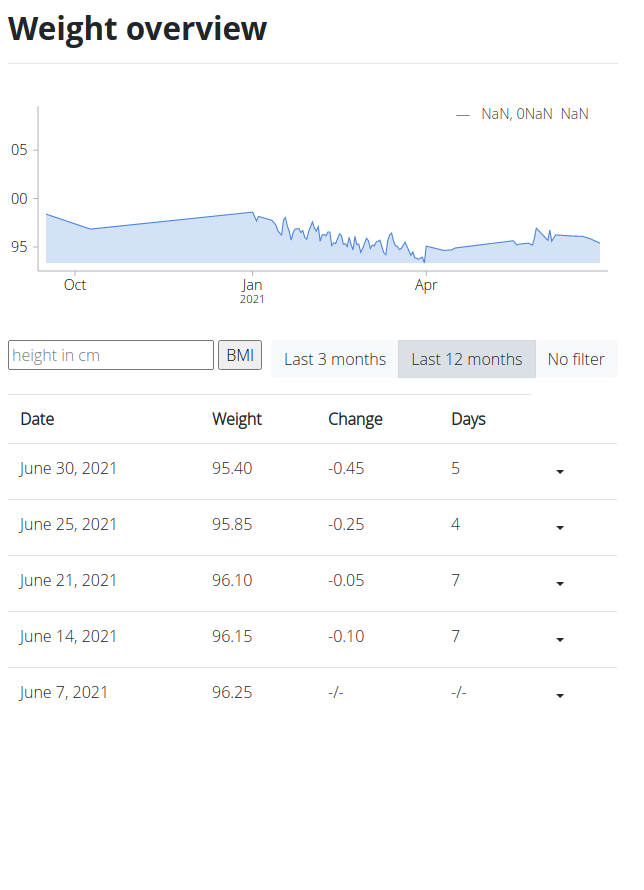The height and width of the screenshot is (890, 644).
Task: Click the height in cm input field
Action: coord(110,355)
